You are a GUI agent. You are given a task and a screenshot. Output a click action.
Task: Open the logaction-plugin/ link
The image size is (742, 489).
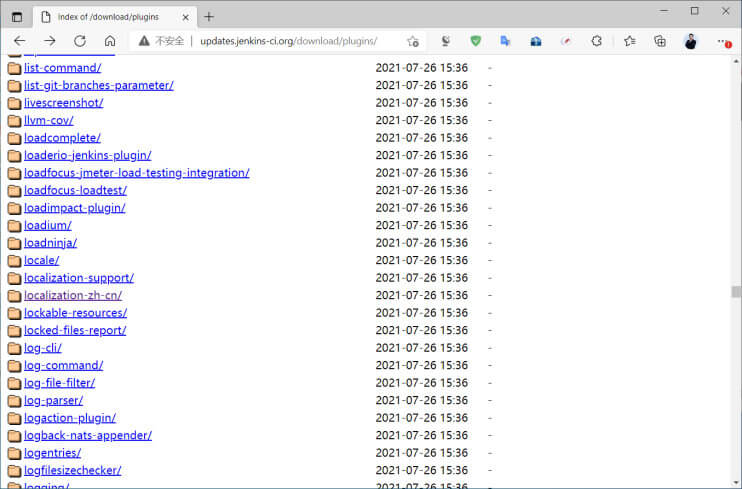[x=70, y=418]
